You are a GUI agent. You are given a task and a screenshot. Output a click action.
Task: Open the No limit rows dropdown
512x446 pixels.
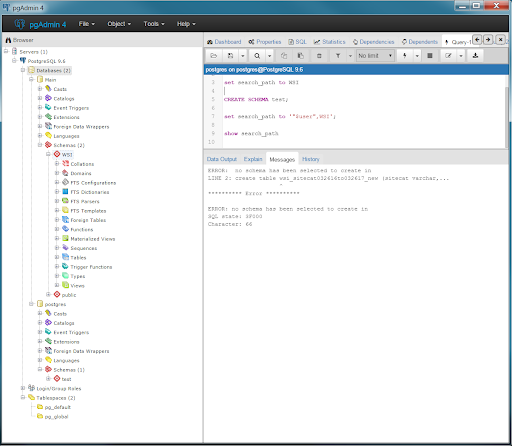tap(375, 56)
